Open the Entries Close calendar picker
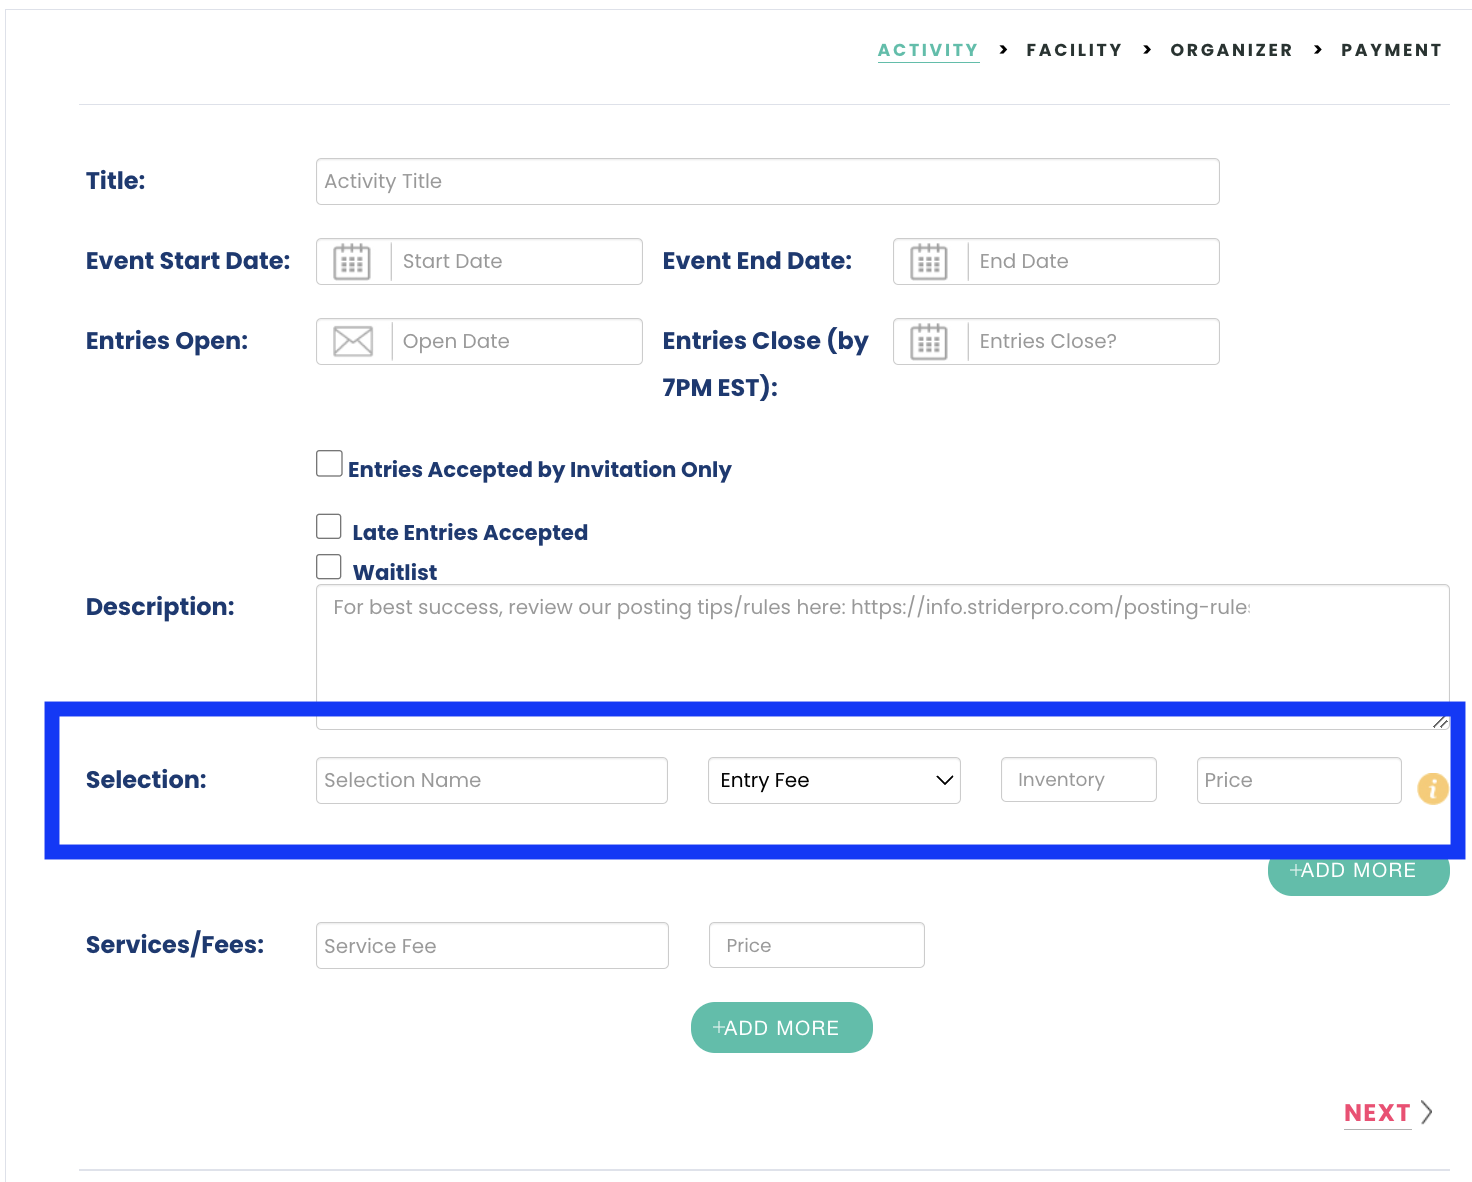Viewport: 1472px width, 1182px height. click(928, 341)
